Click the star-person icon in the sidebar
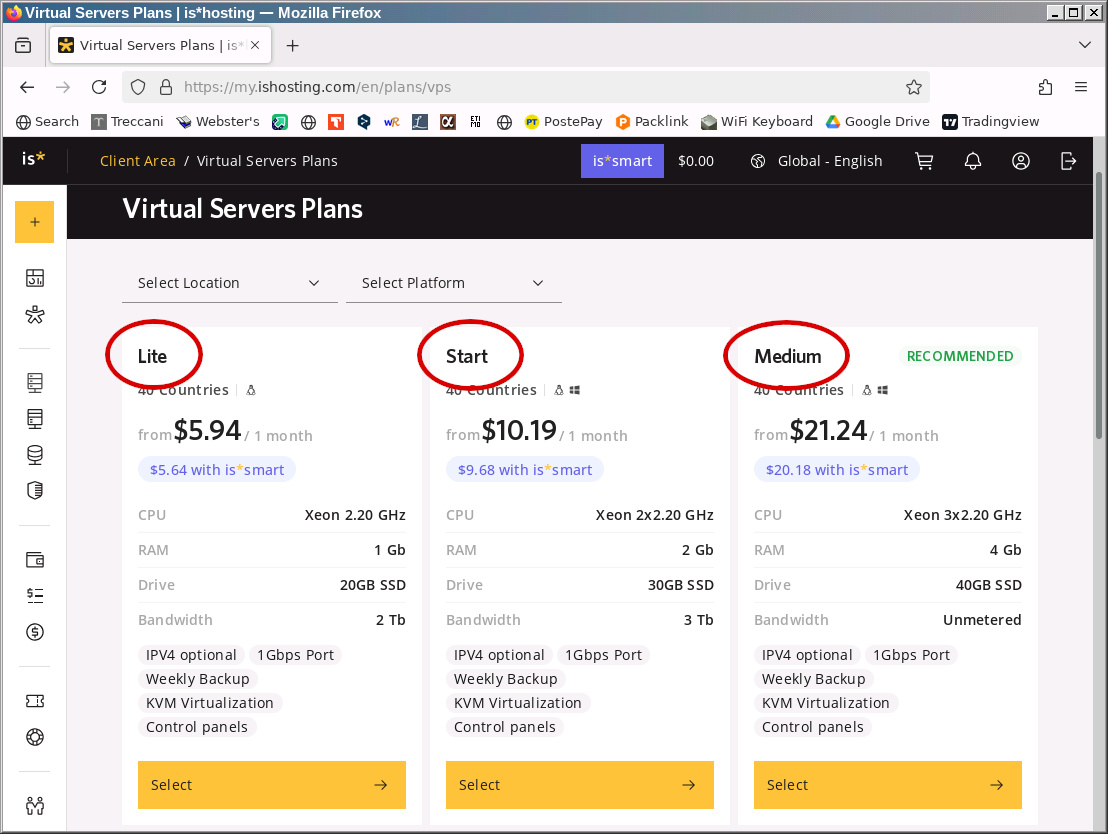 click(x=35, y=315)
